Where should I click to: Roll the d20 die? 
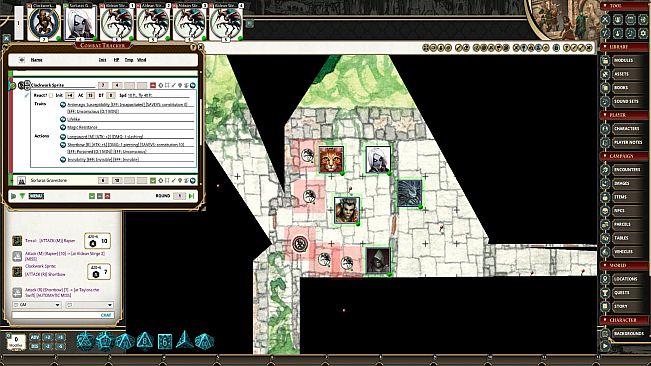click(85, 341)
